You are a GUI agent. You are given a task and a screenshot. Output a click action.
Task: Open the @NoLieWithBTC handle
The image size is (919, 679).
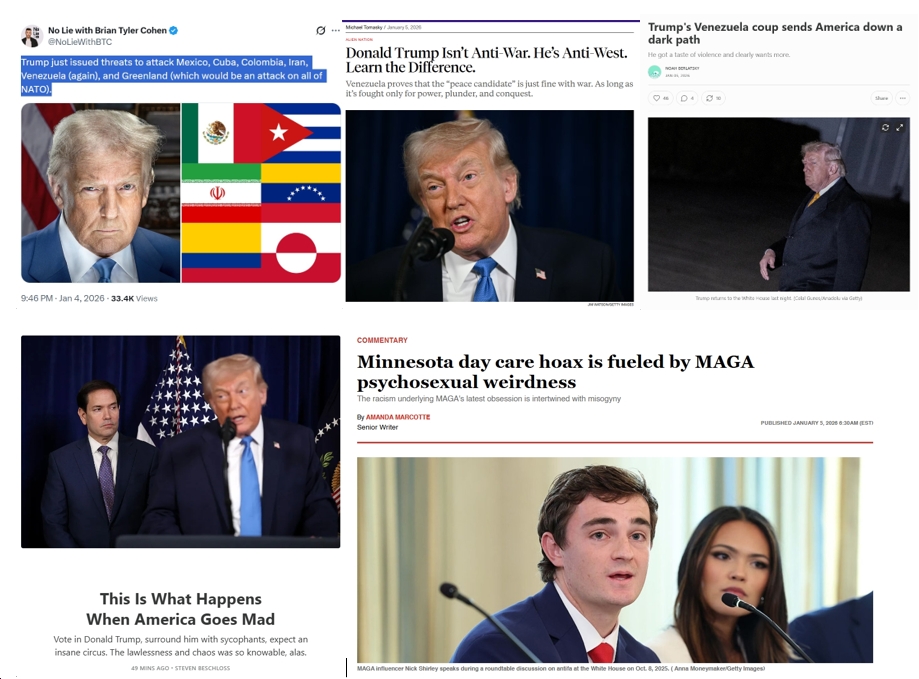click(80, 42)
